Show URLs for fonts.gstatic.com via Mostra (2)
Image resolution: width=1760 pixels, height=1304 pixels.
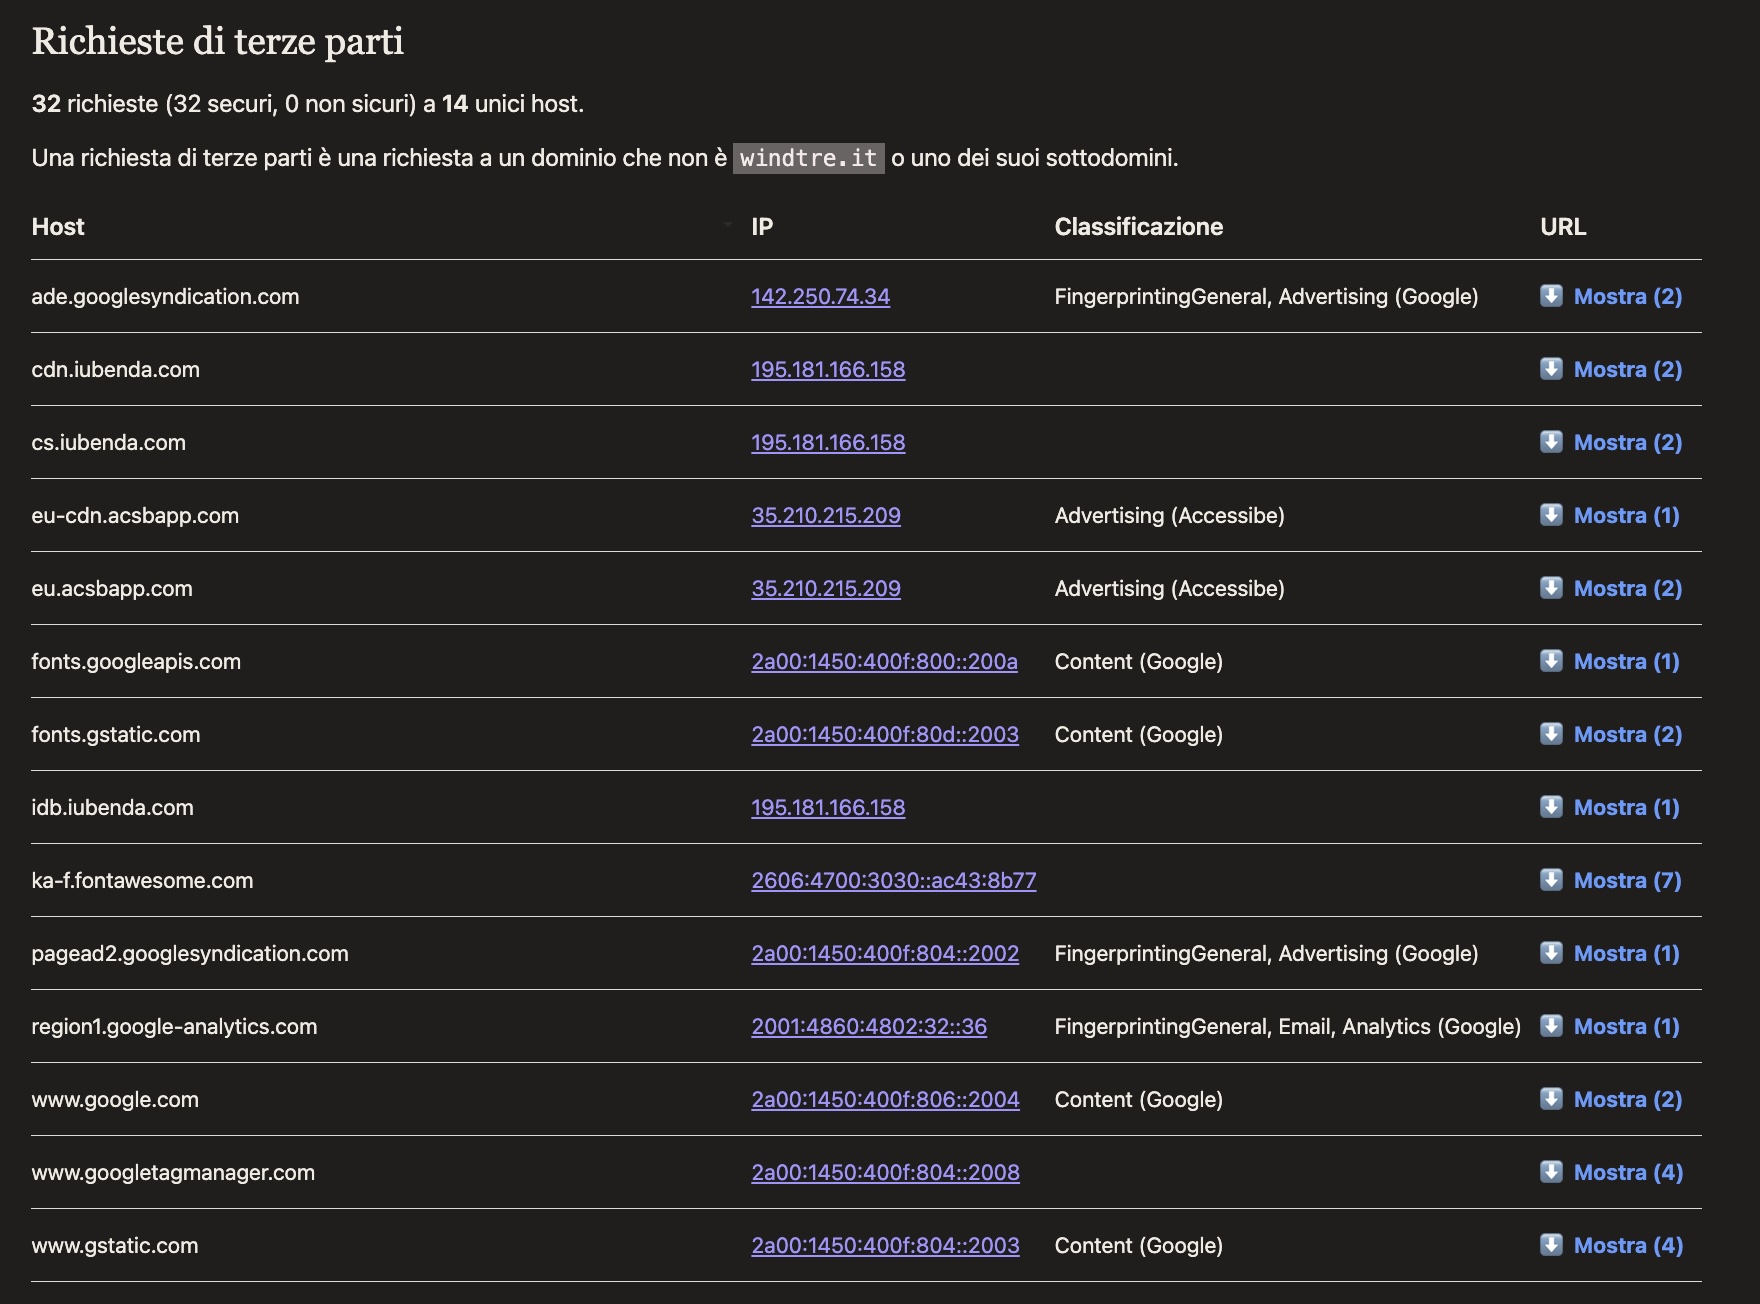point(1627,734)
